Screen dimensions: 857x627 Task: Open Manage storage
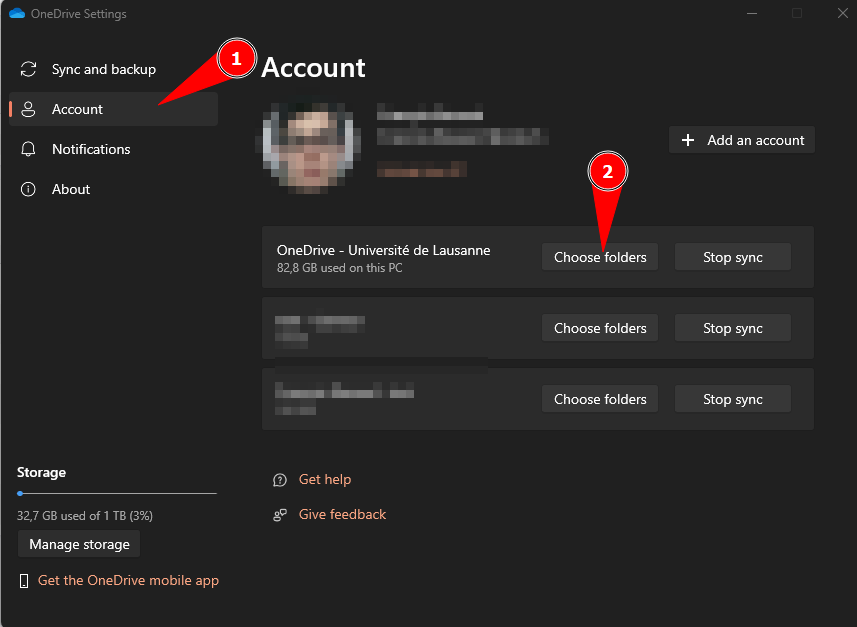[79, 544]
